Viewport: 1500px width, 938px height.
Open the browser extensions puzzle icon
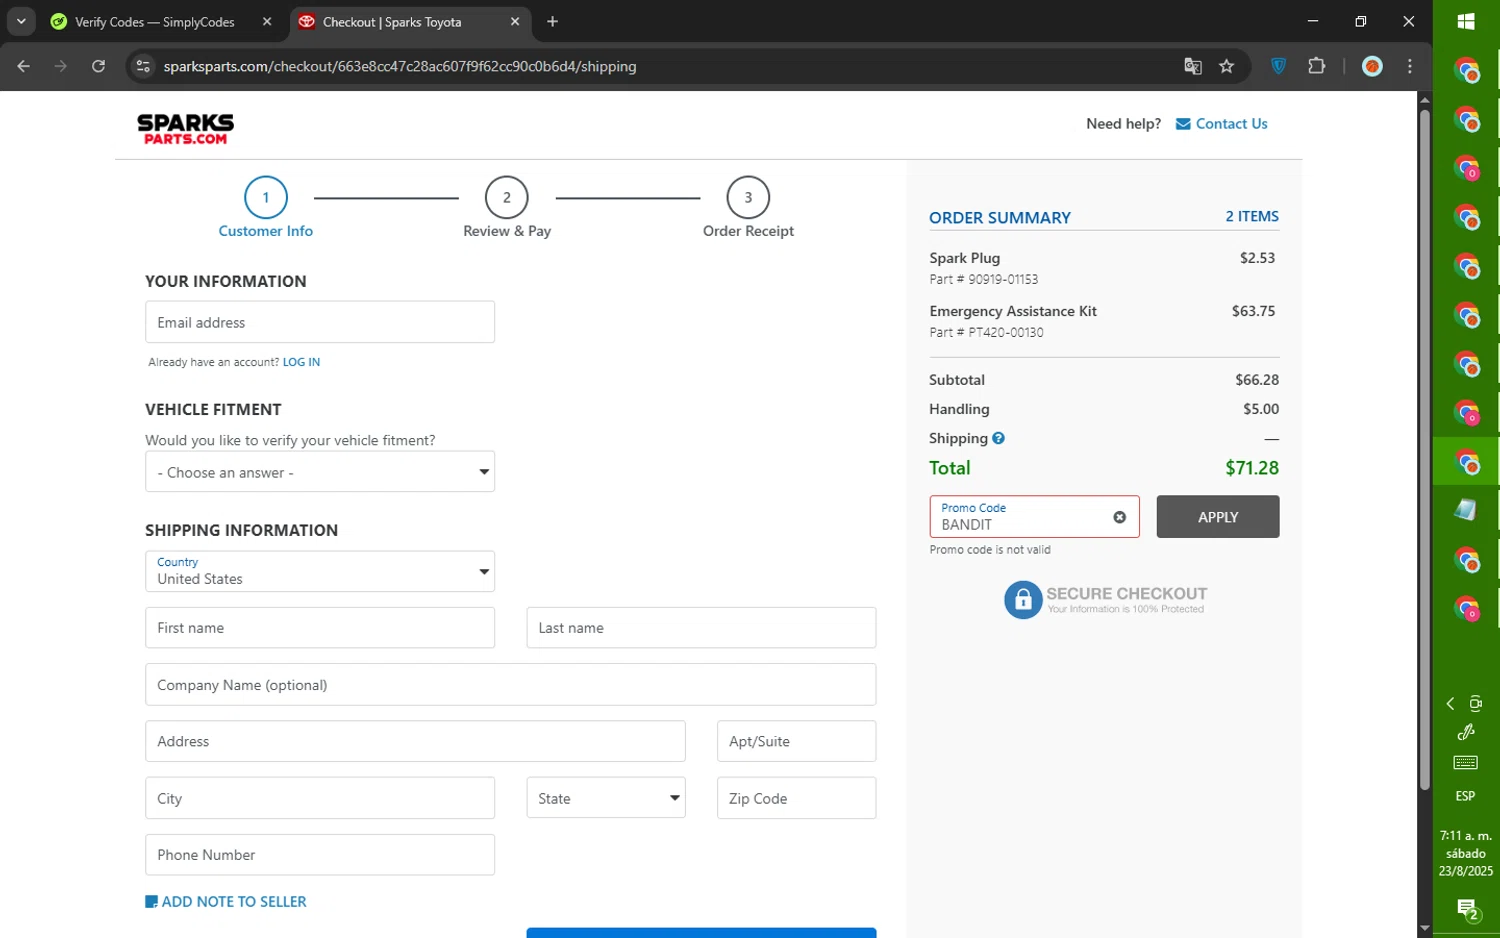[x=1316, y=66]
